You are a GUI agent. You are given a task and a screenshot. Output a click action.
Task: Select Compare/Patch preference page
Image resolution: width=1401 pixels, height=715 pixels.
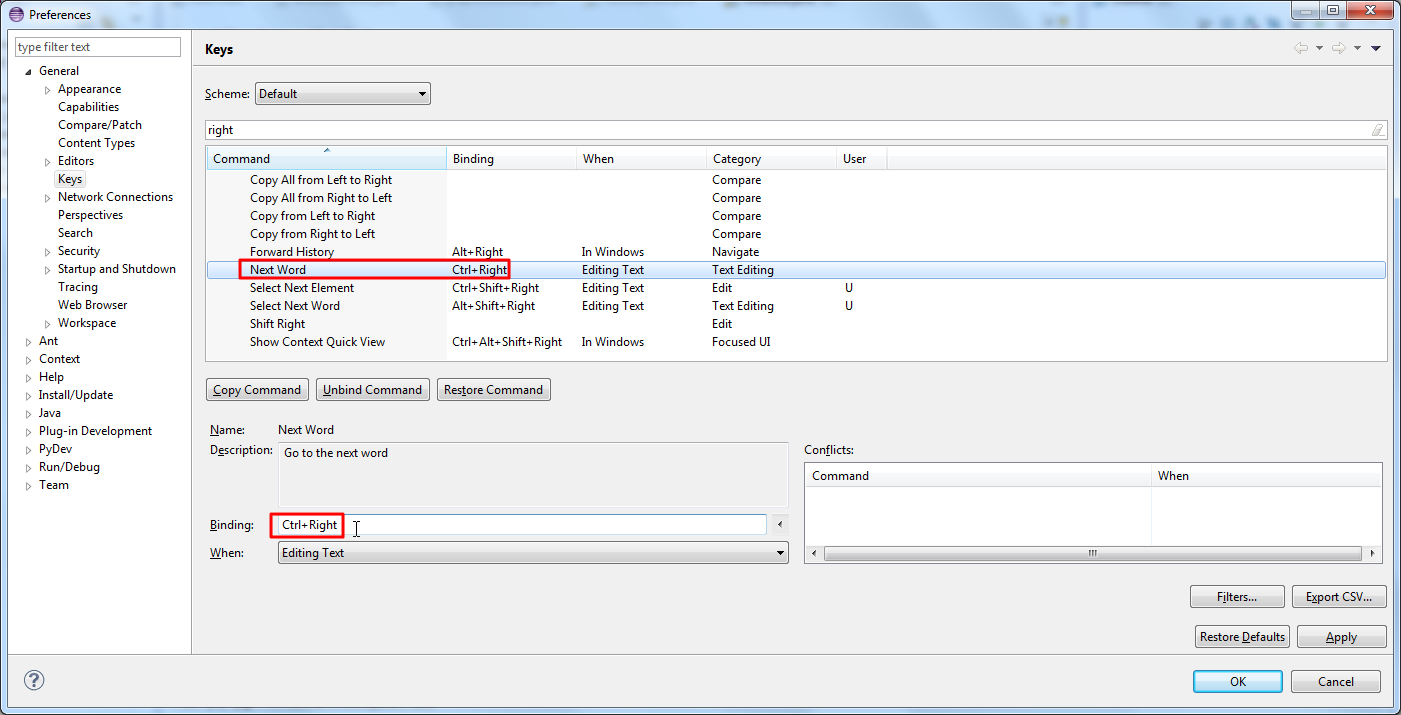coord(100,125)
